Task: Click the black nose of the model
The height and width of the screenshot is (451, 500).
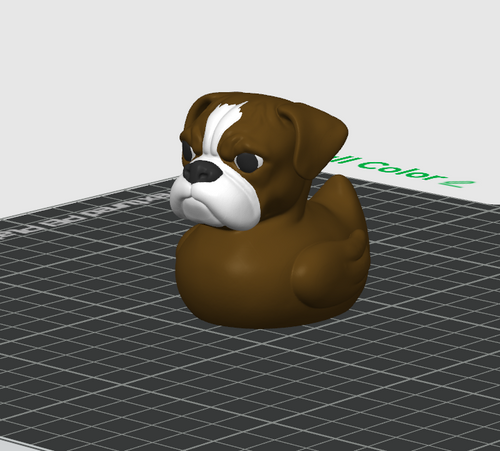Action: tap(202, 171)
